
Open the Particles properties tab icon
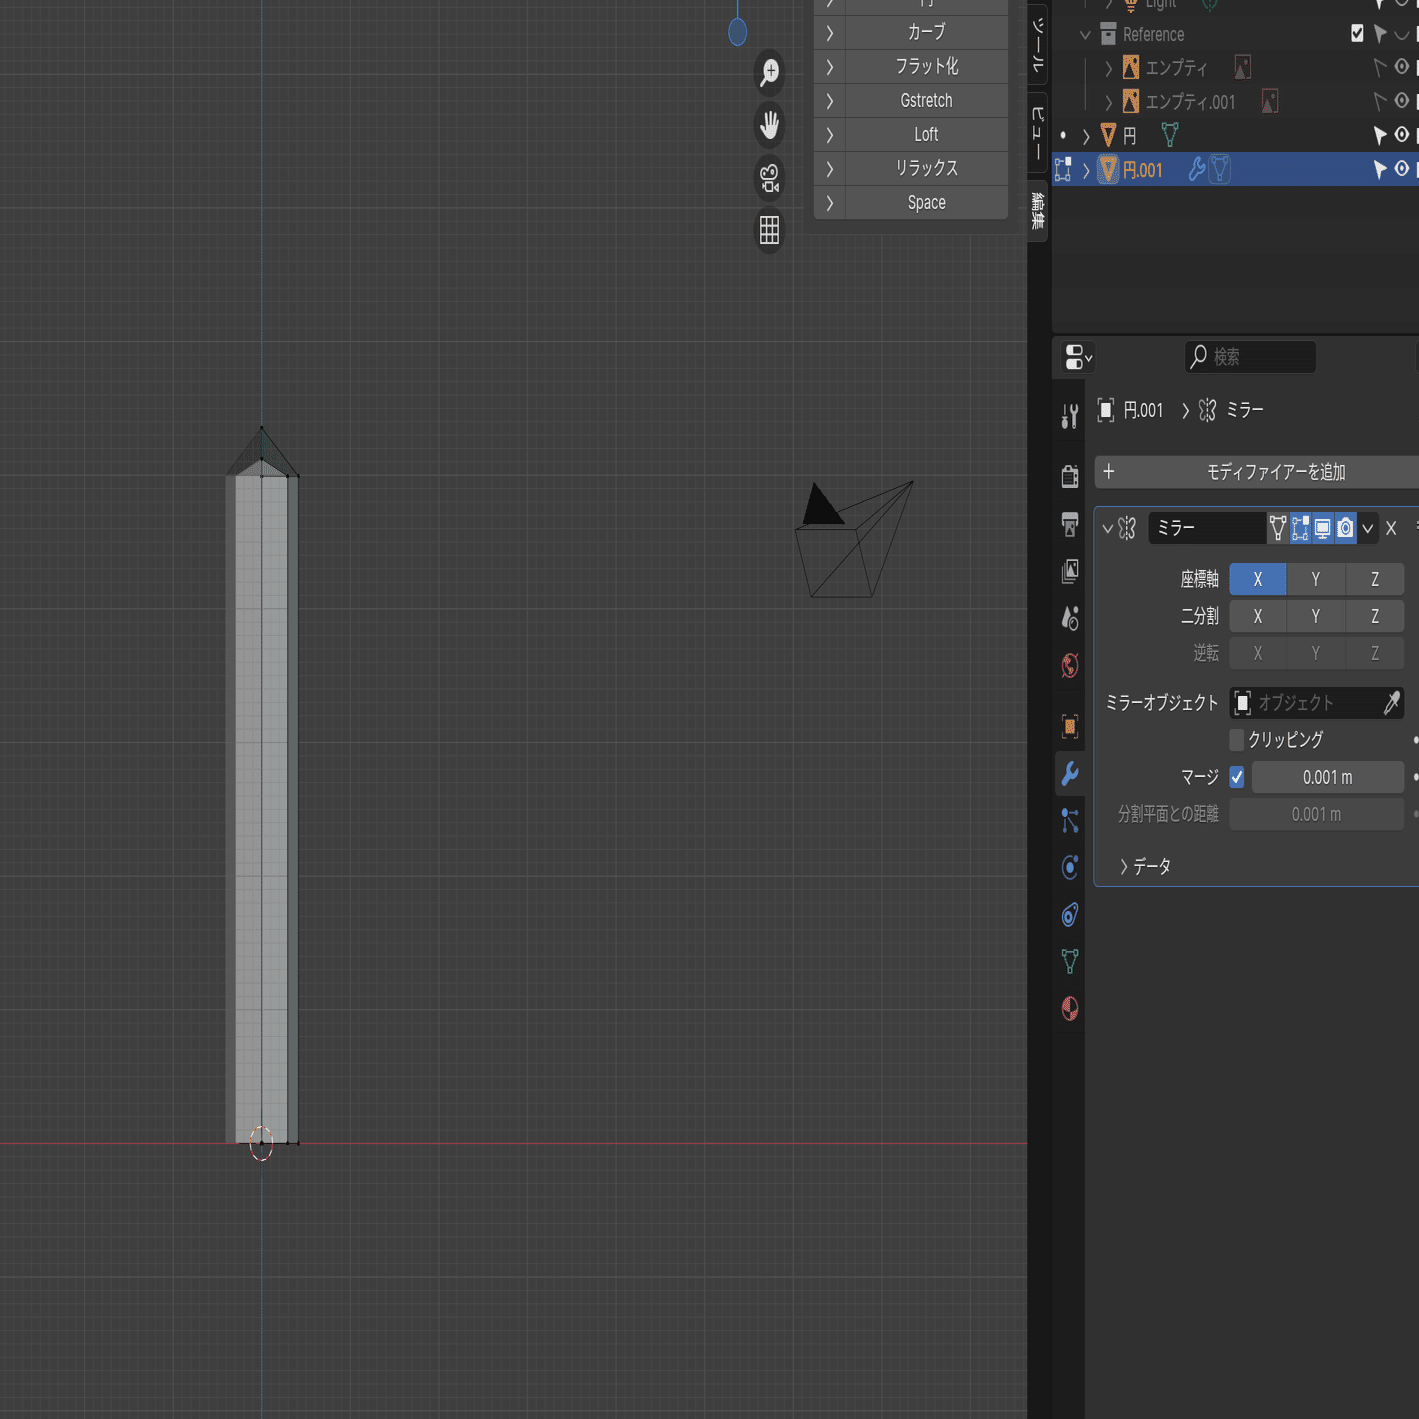pyautogui.click(x=1070, y=821)
